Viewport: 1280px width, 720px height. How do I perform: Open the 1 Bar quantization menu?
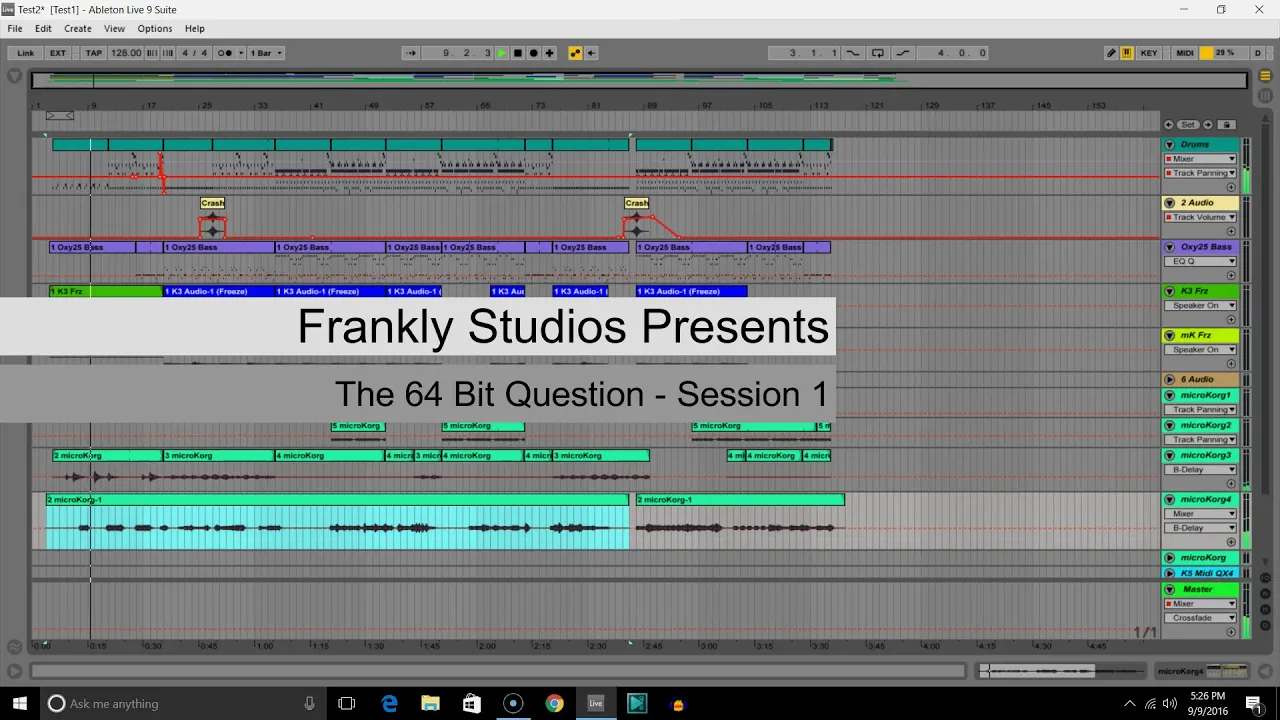point(266,53)
